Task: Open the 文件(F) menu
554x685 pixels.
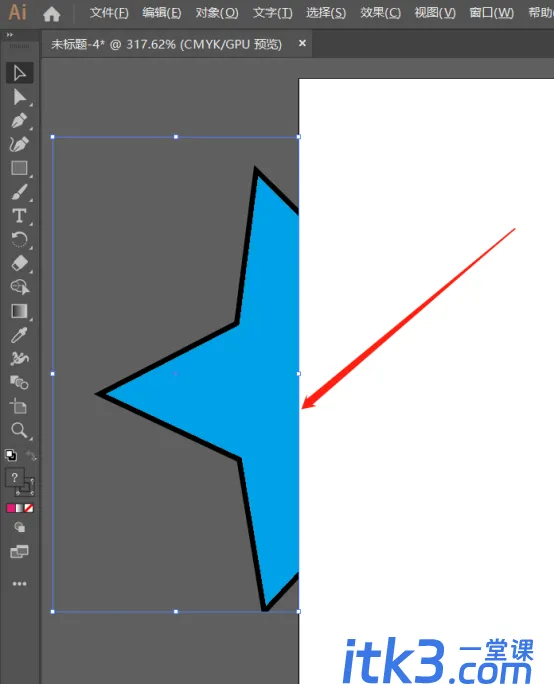Action: 109,13
